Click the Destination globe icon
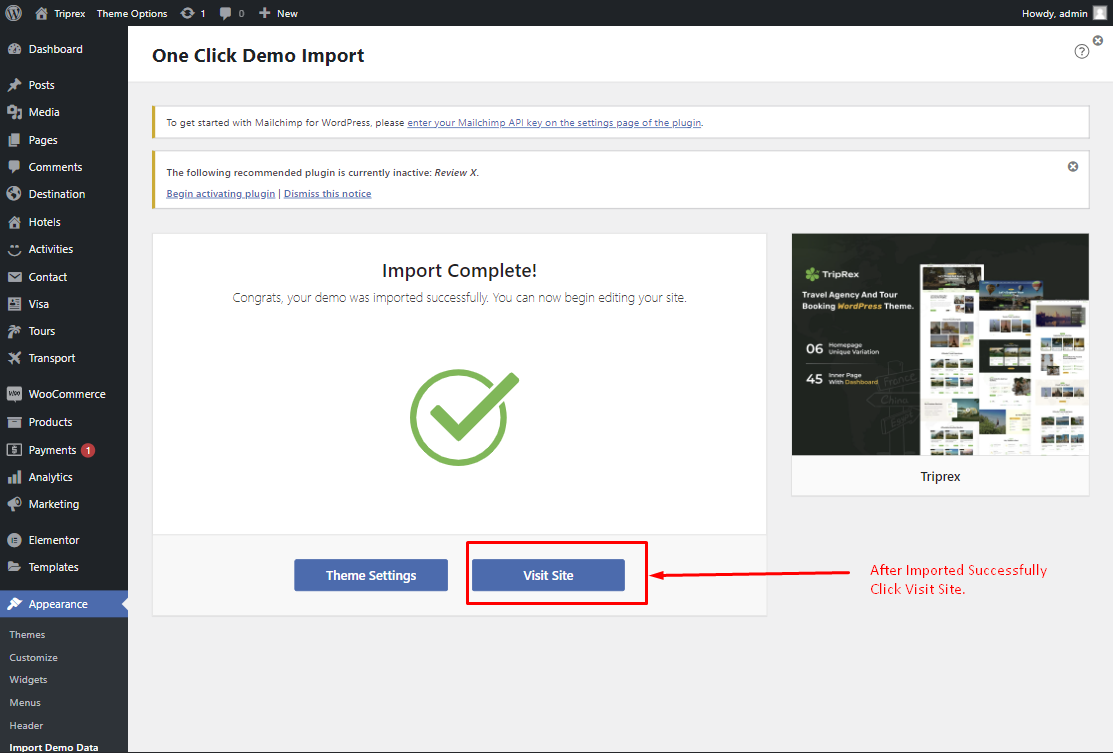1113x753 pixels. point(14,194)
